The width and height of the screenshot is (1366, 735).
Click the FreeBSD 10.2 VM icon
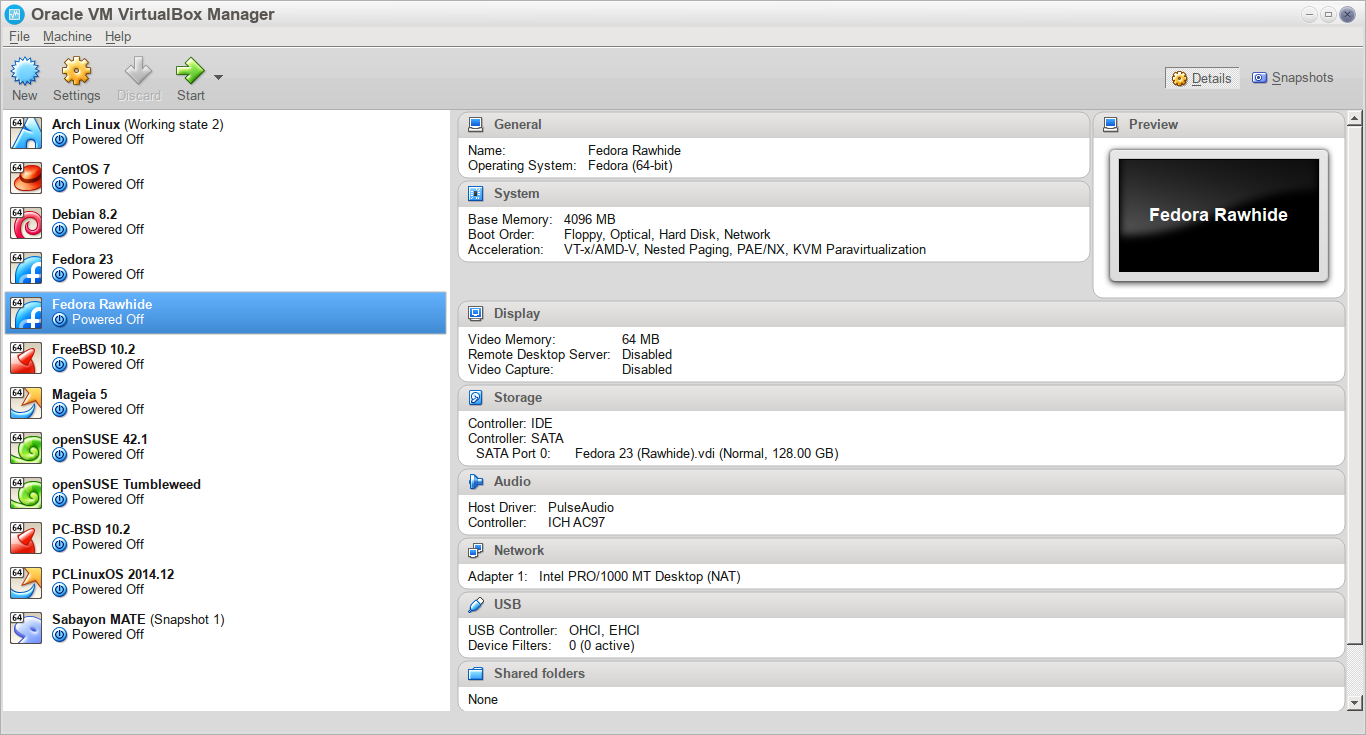pyautogui.click(x=26, y=357)
